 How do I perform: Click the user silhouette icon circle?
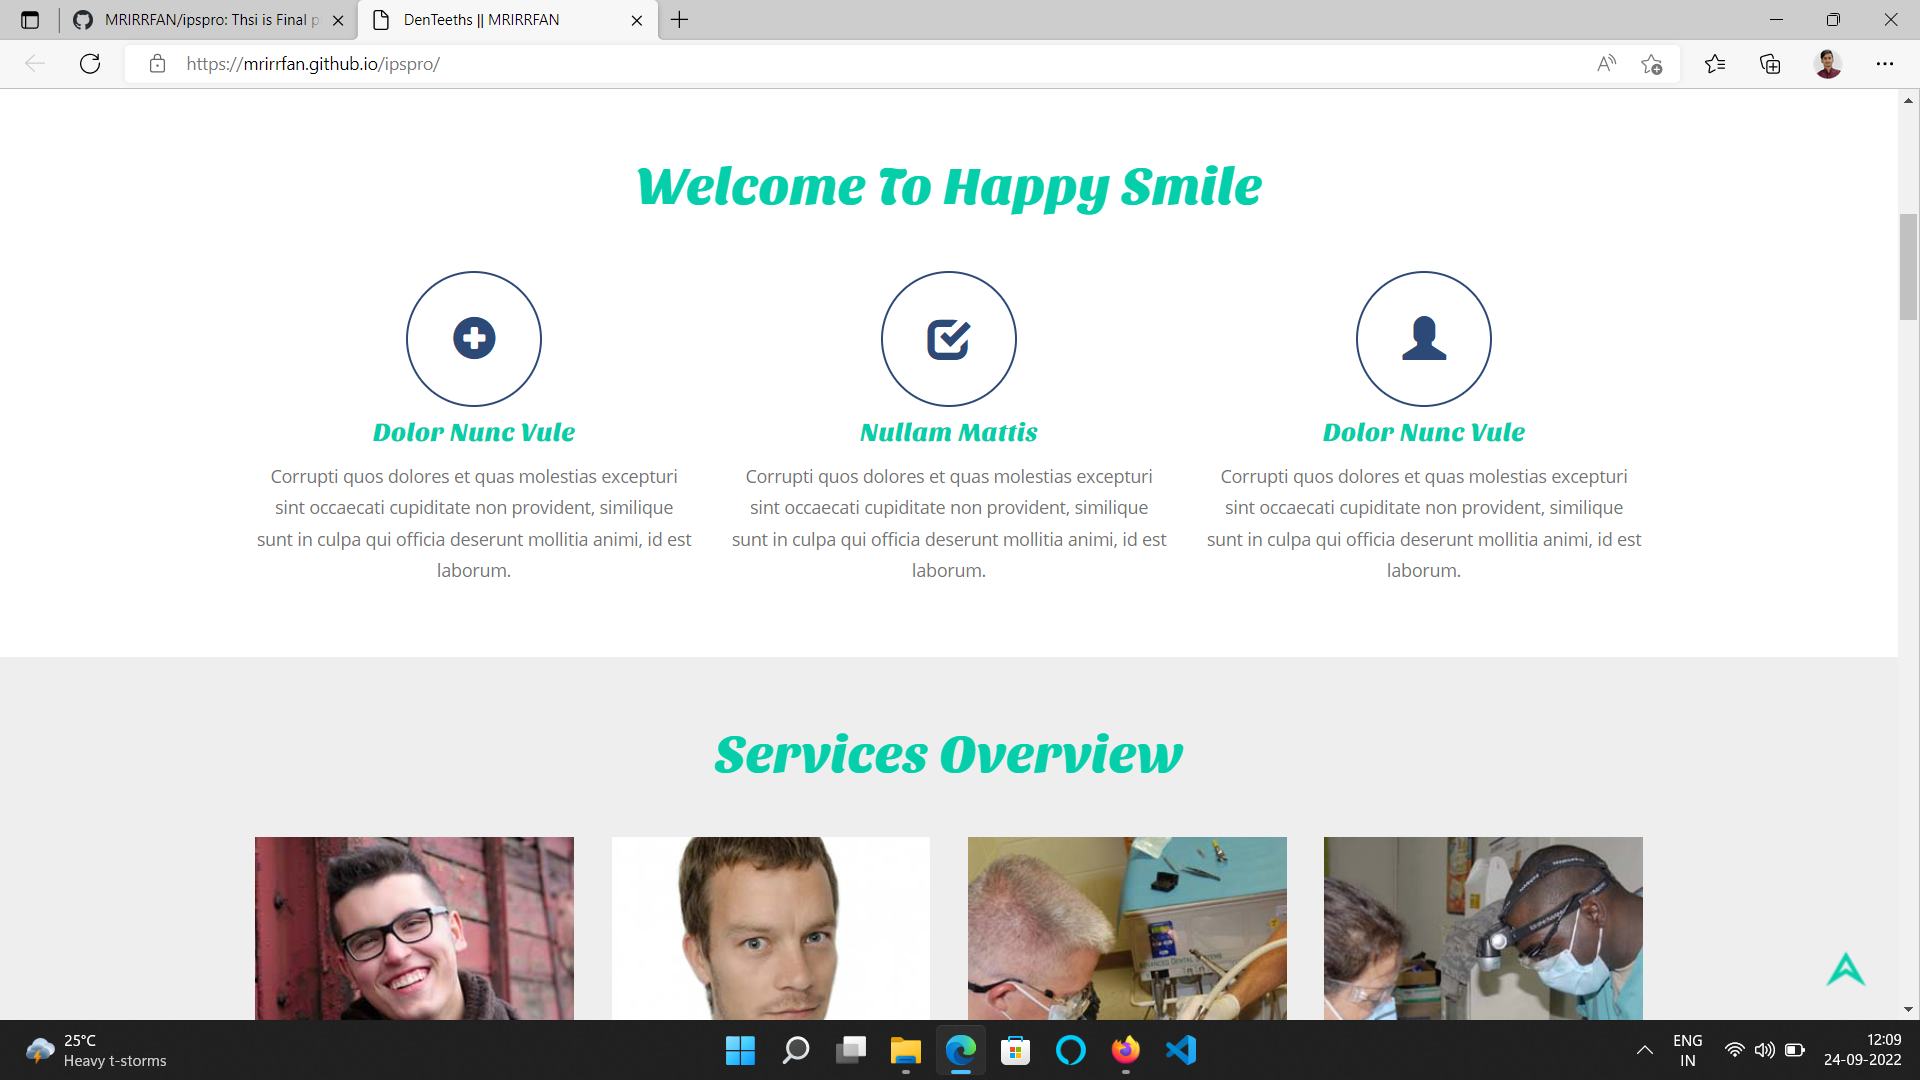tap(1423, 339)
